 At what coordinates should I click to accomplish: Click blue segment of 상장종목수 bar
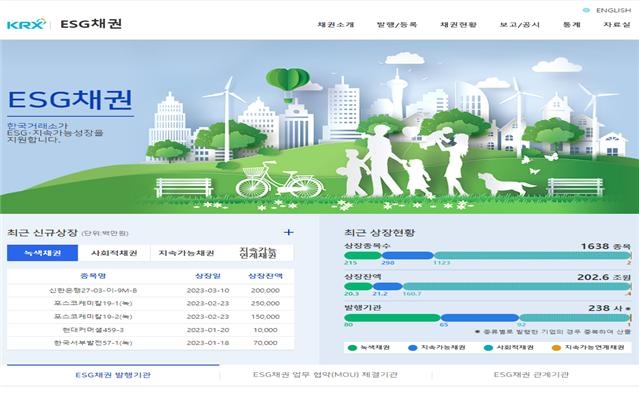(x=408, y=256)
